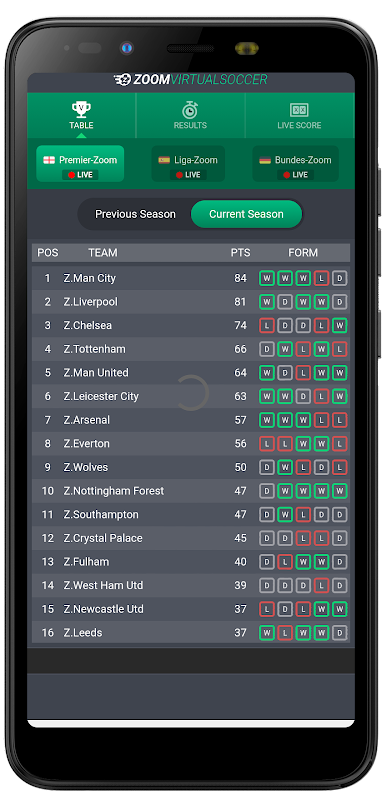Select the Premier-Zoom league
This screenshot has height=800, width=382.
pyautogui.click(x=80, y=164)
